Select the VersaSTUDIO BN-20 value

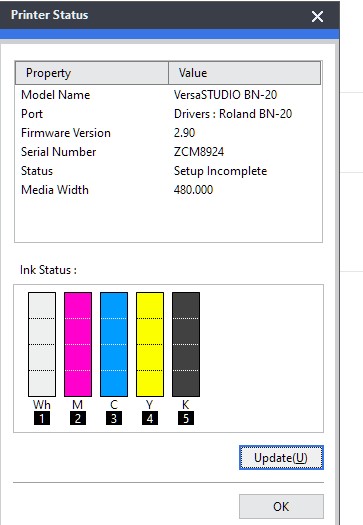click(x=225, y=95)
